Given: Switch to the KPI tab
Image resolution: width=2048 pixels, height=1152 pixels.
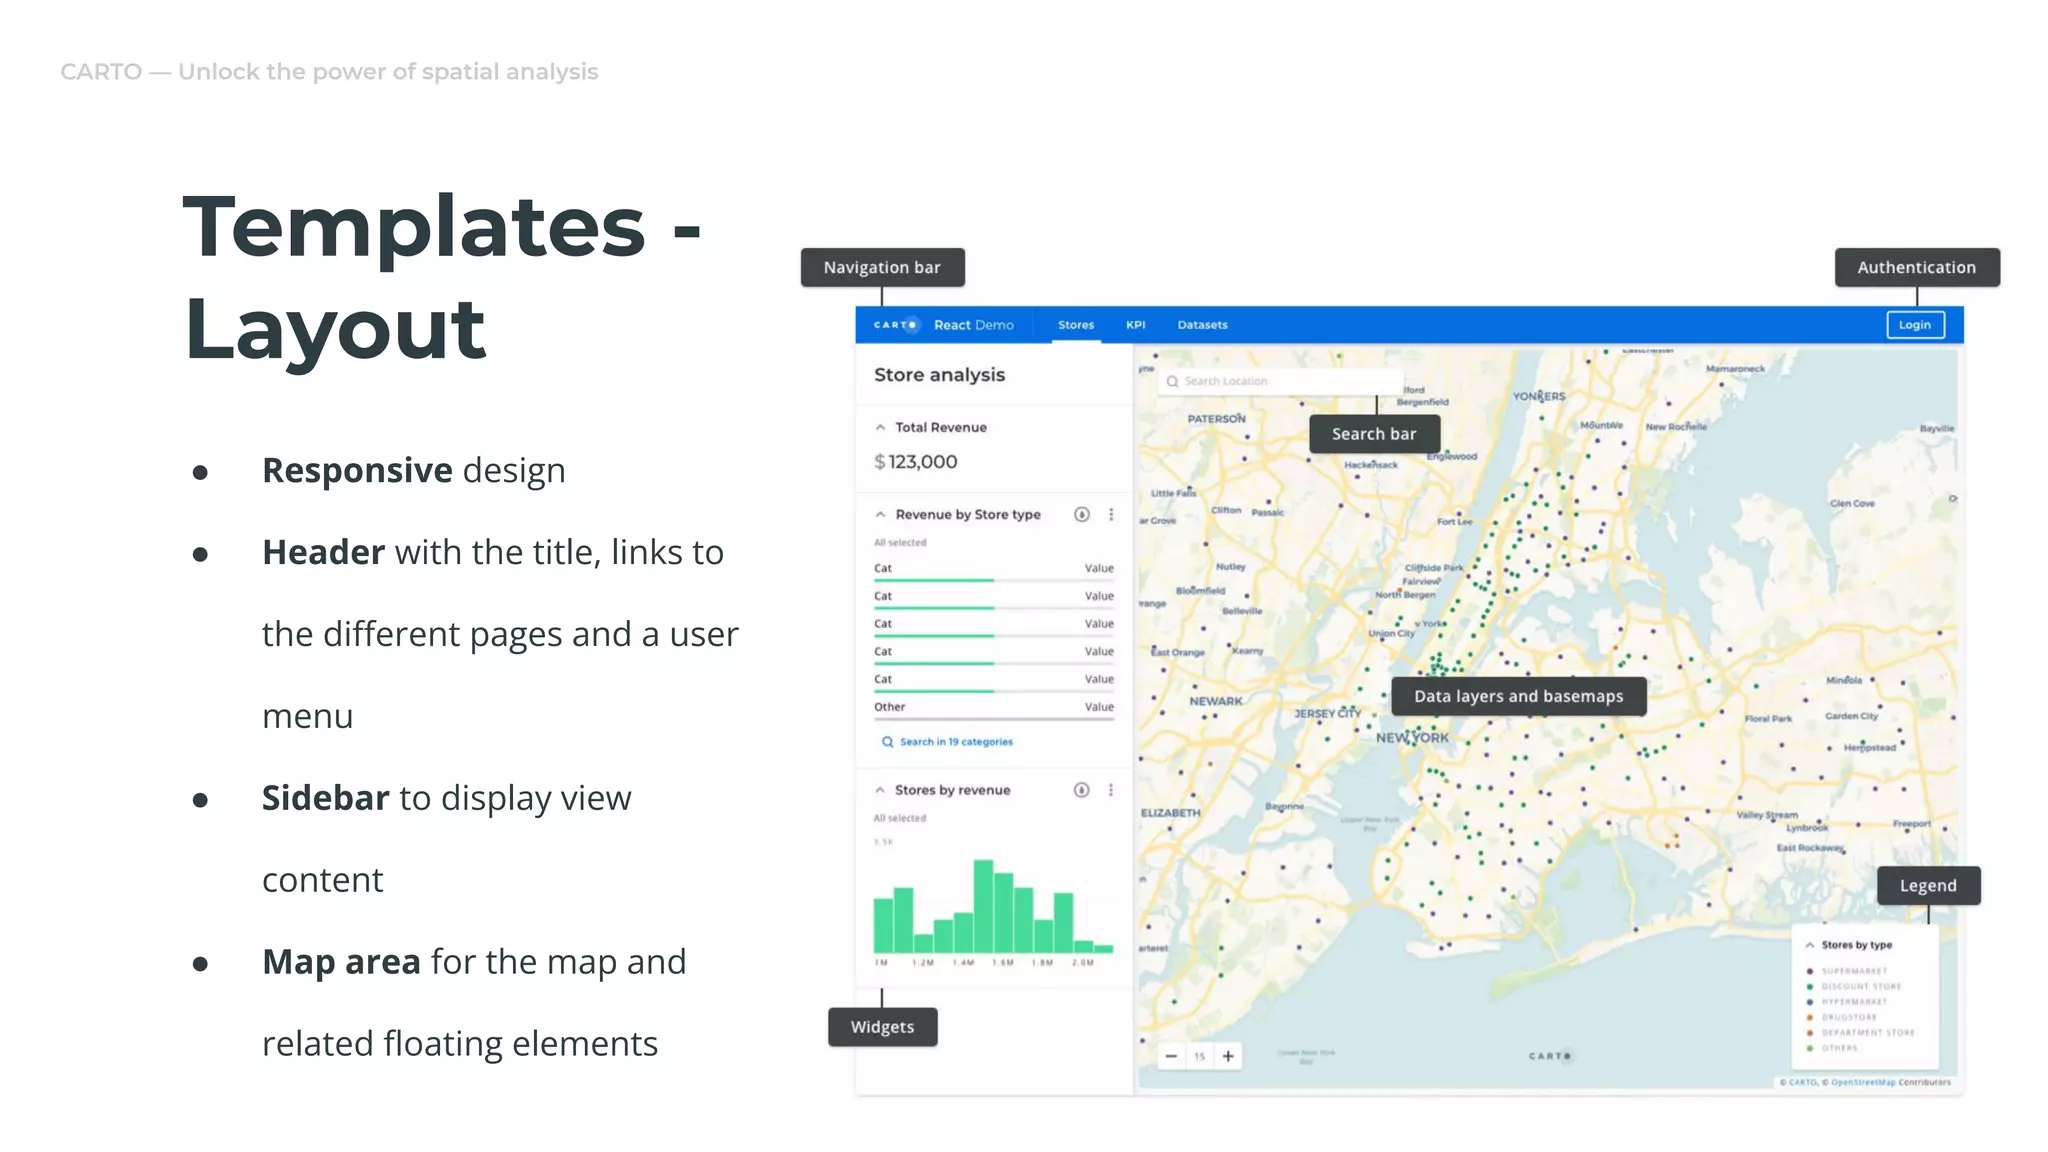Looking at the screenshot, I should tap(1135, 325).
